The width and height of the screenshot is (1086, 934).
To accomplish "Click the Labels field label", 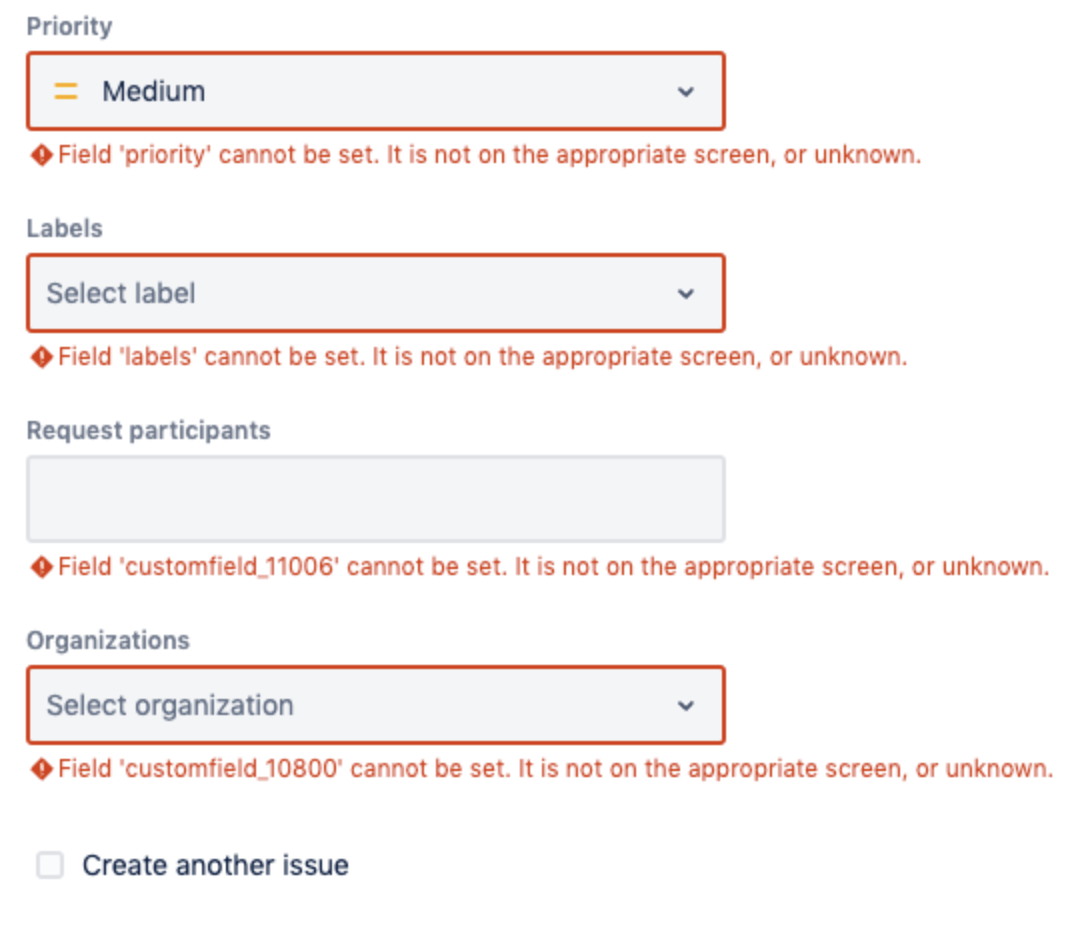I will 64,228.
